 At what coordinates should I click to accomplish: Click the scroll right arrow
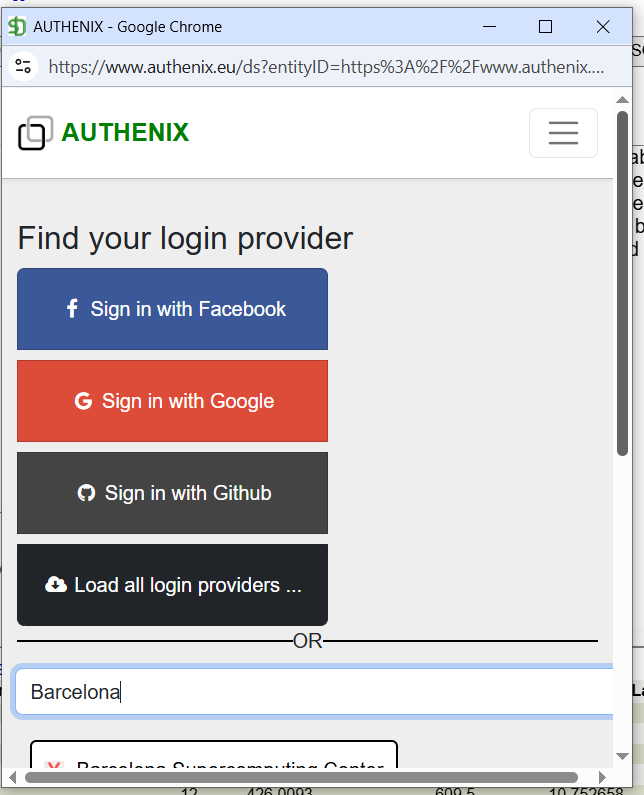tap(602, 777)
